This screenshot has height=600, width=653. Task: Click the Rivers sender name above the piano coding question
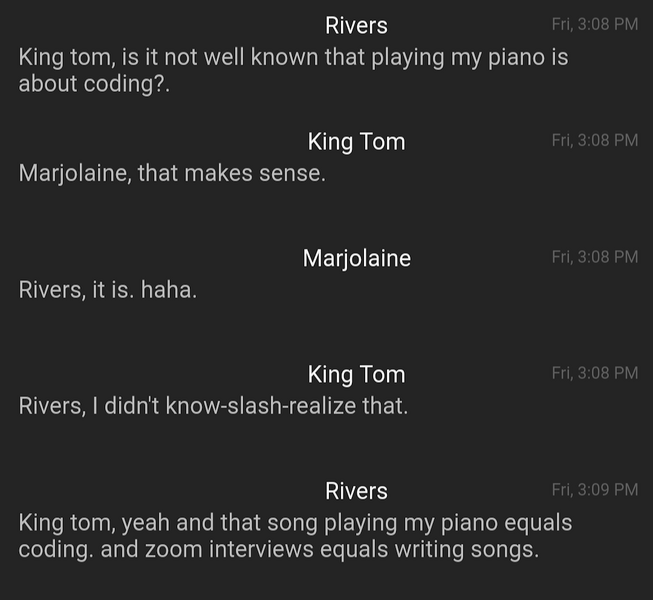(x=356, y=26)
